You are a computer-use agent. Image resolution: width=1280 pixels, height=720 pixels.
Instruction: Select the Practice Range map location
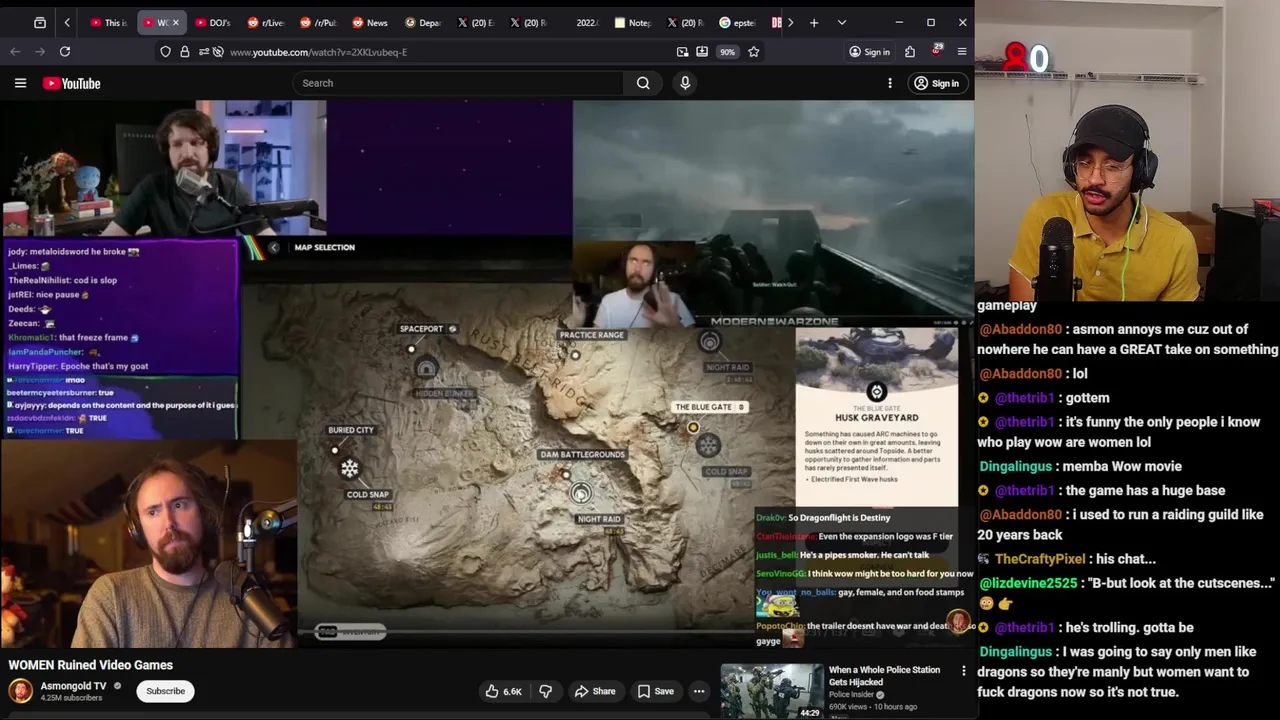point(592,335)
